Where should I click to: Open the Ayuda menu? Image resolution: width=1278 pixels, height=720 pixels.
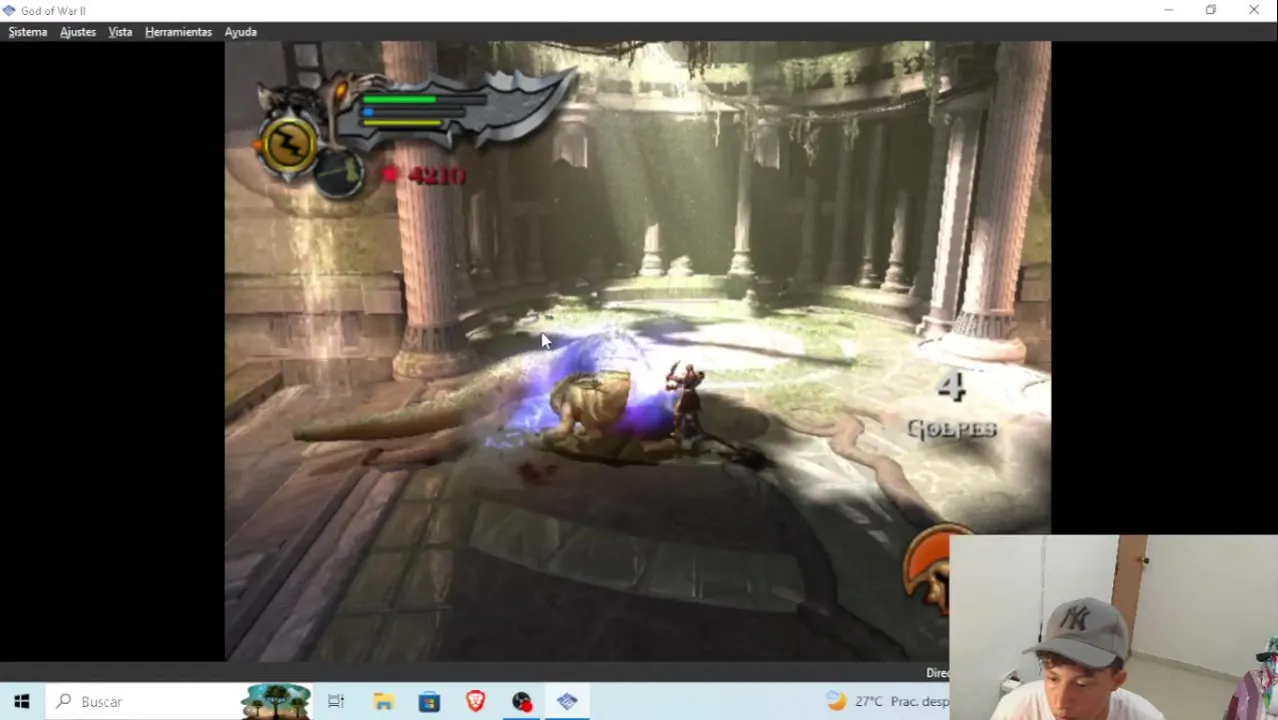tap(241, 32)
